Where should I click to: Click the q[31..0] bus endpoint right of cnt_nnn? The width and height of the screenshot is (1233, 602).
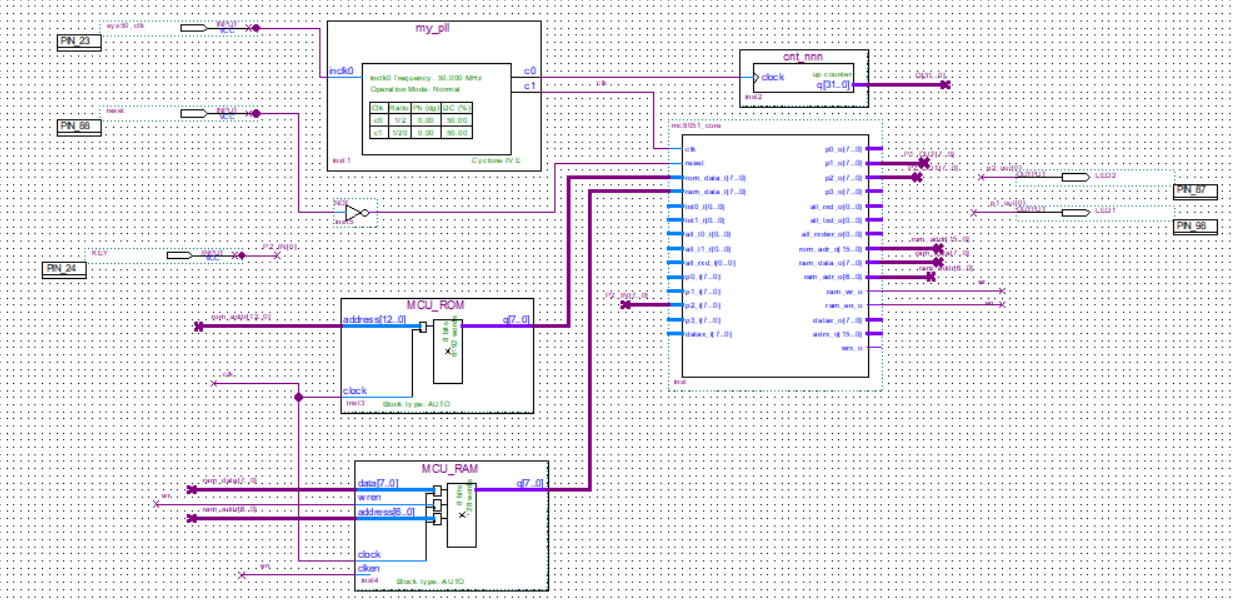tap(945, 85)
